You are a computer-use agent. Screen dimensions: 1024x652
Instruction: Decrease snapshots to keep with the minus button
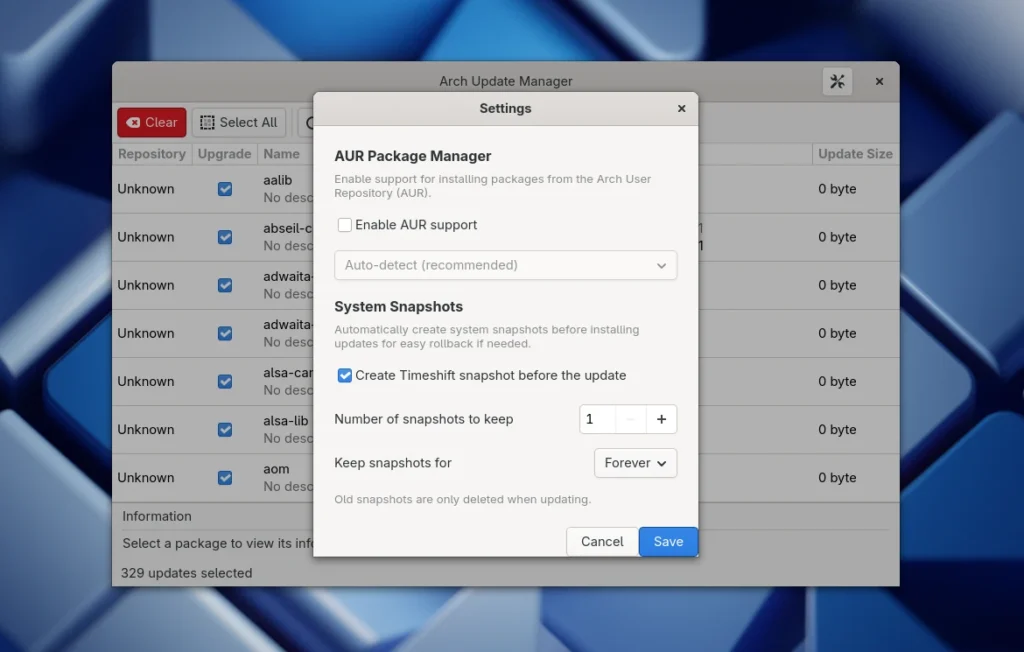pos(629,419)
